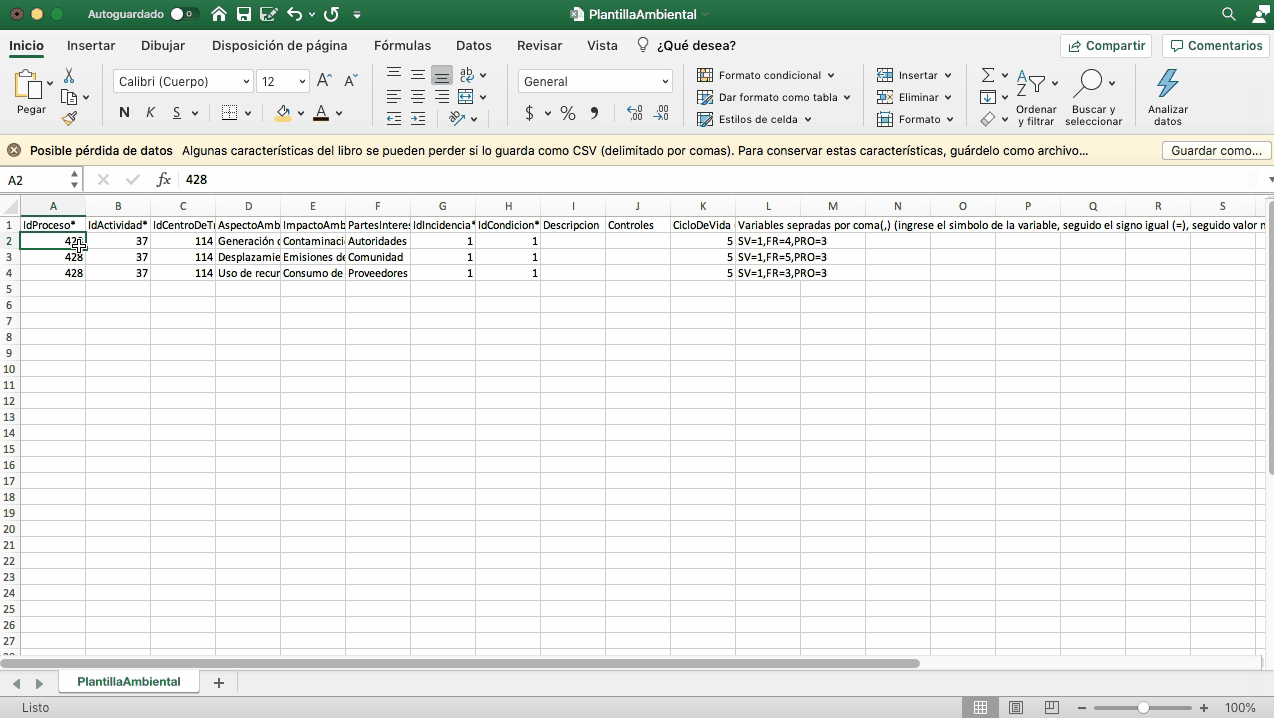Switch to the Revisar tab

tap(539, 45)
